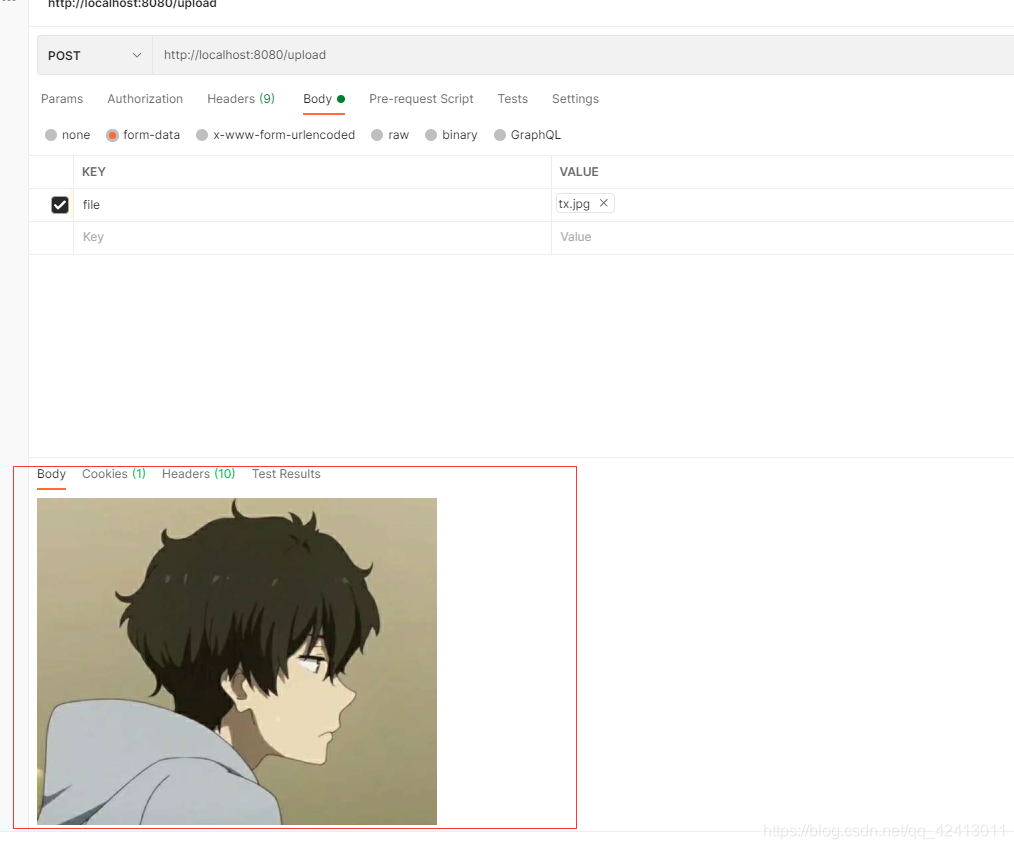
Task: Click the request URL input field
Action: 582,56
